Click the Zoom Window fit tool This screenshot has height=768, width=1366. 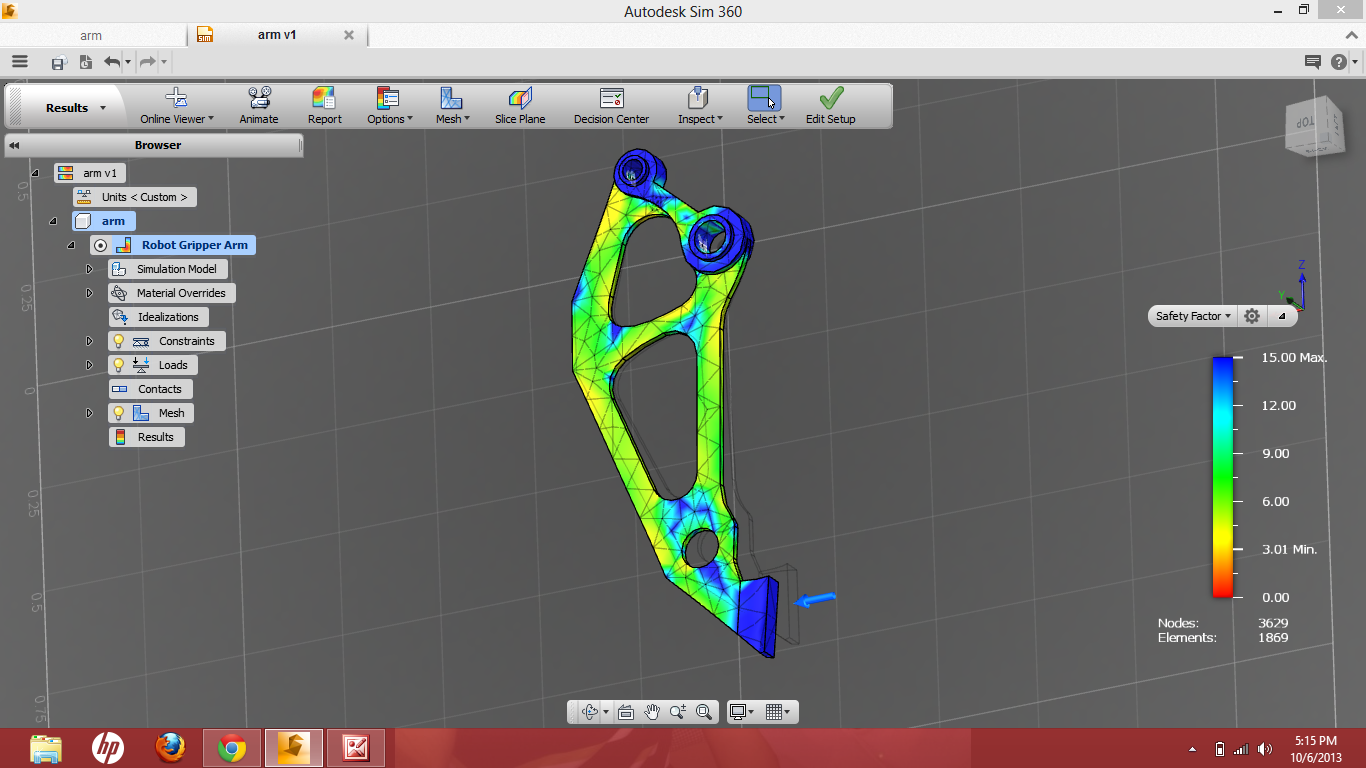tap(704, 712)
